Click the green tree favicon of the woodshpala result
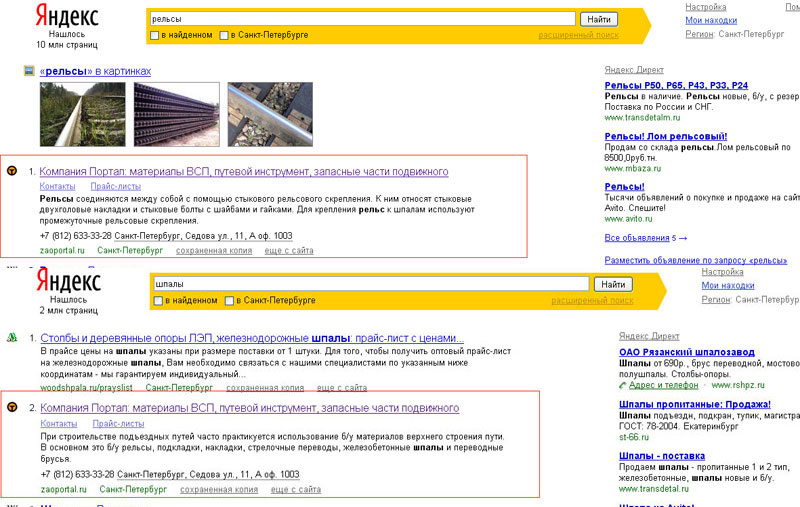This screenshot has height=507, width=800. [11, 337]
